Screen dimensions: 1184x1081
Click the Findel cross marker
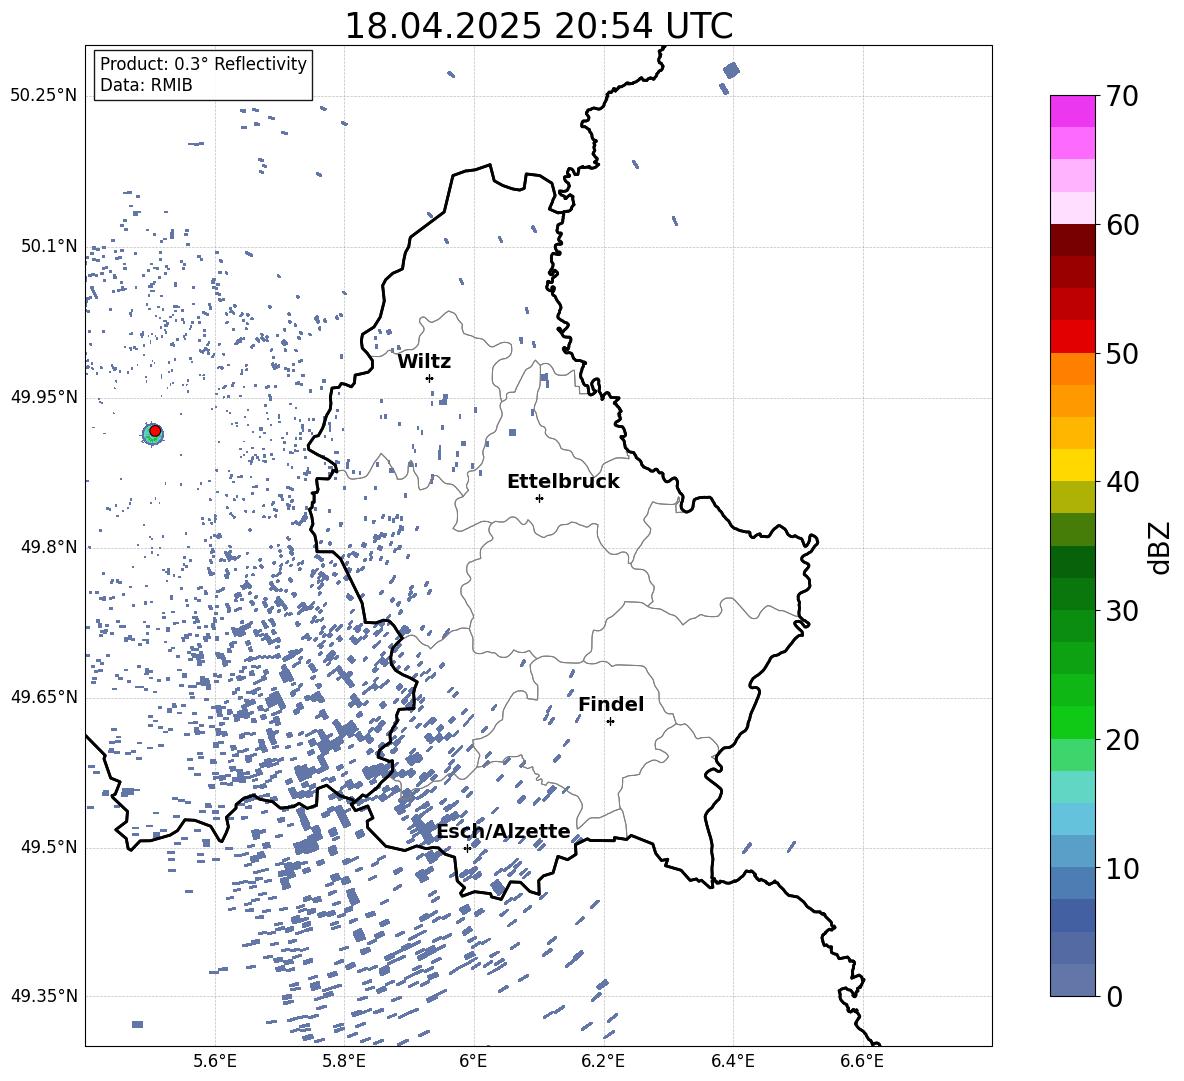(610, 722)
